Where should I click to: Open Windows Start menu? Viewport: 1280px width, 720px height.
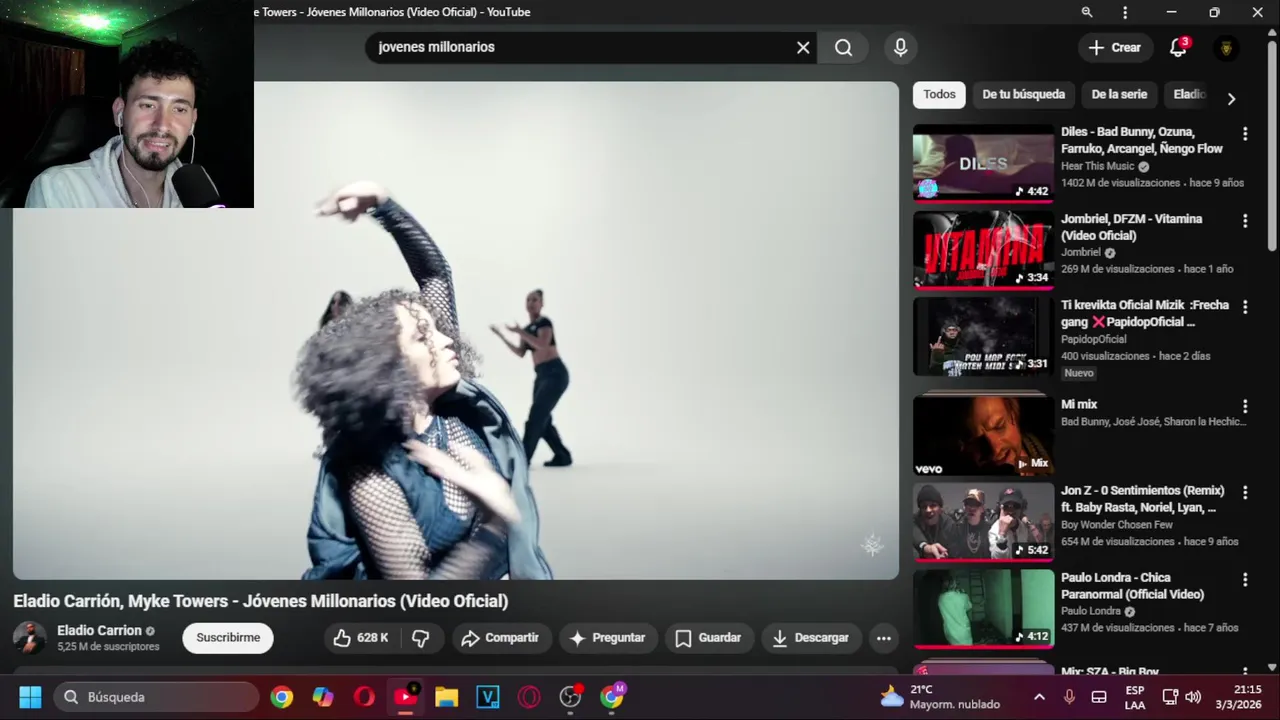pos(30,697)
